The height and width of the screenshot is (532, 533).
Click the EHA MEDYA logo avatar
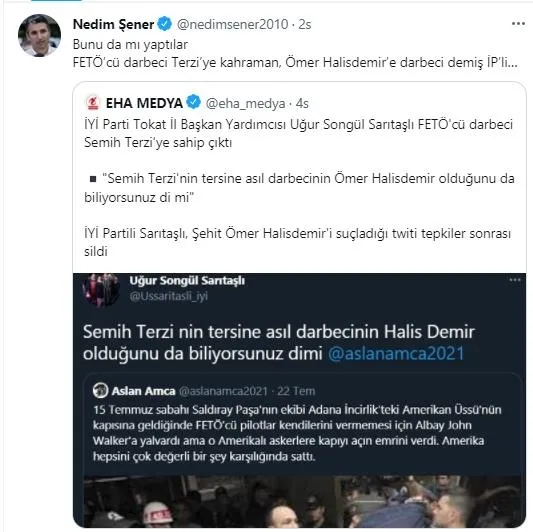[x=93, y=103]
